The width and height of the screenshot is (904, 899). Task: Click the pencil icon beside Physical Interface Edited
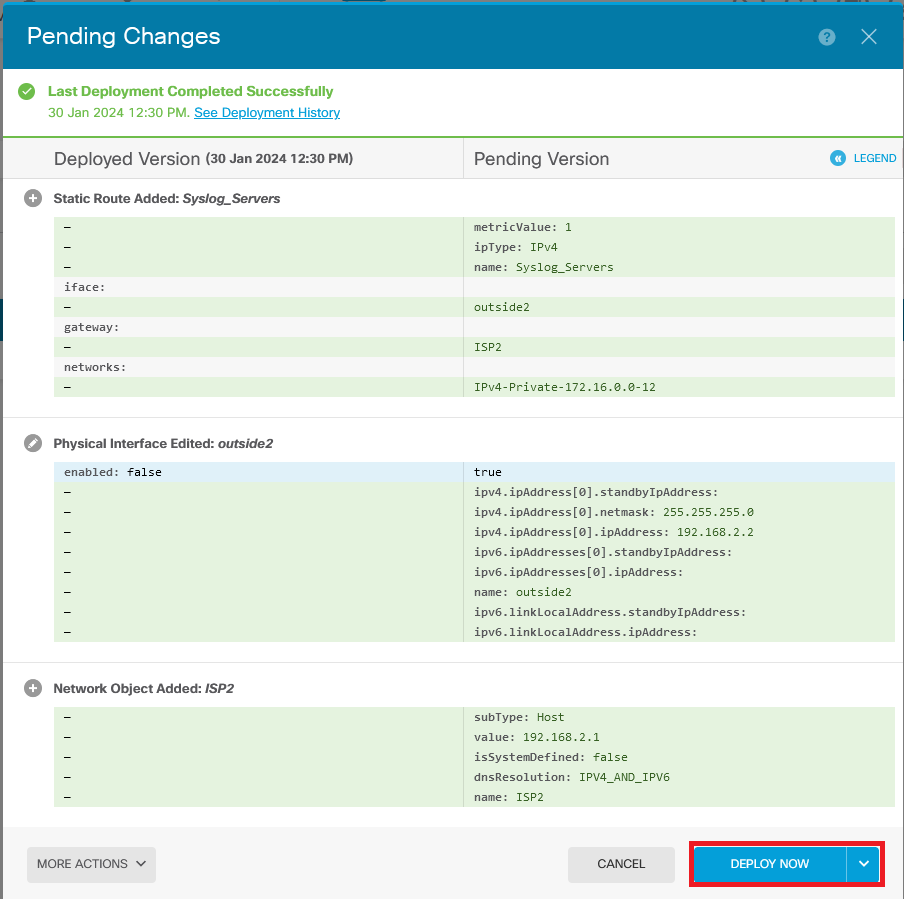coord(33,443)
